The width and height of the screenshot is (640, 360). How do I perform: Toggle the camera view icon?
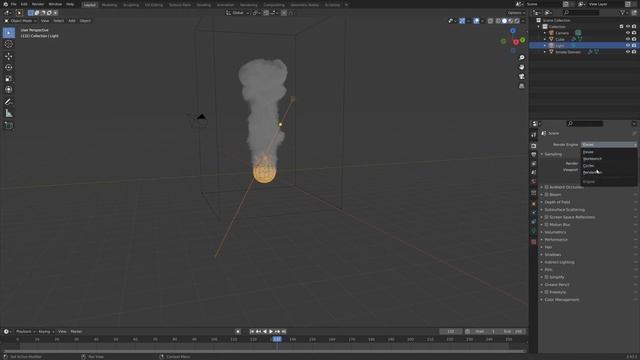pos(522,76)
